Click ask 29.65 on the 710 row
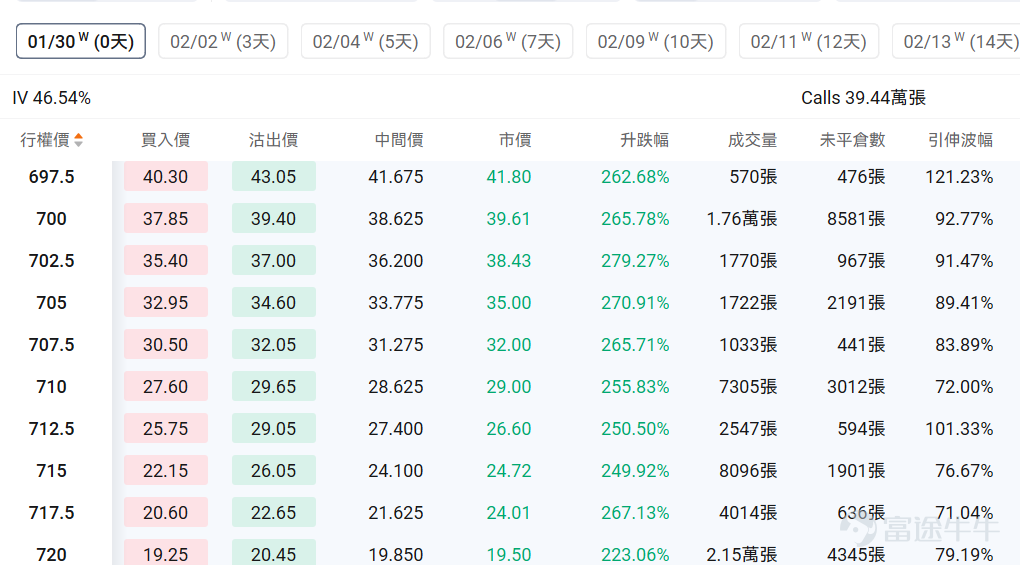 (274, 386)
